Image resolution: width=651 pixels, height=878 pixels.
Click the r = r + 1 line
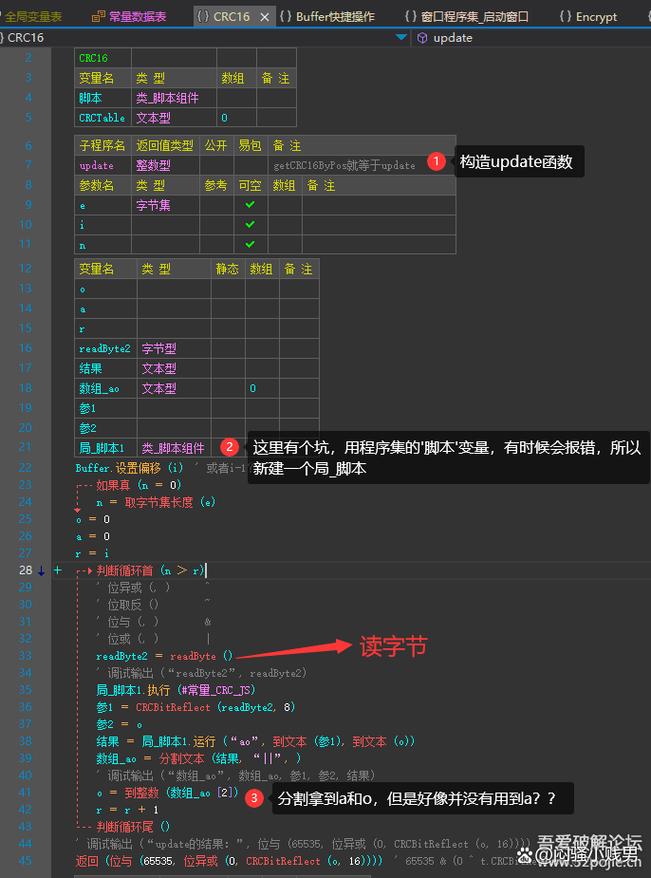(x=127, y=810)
